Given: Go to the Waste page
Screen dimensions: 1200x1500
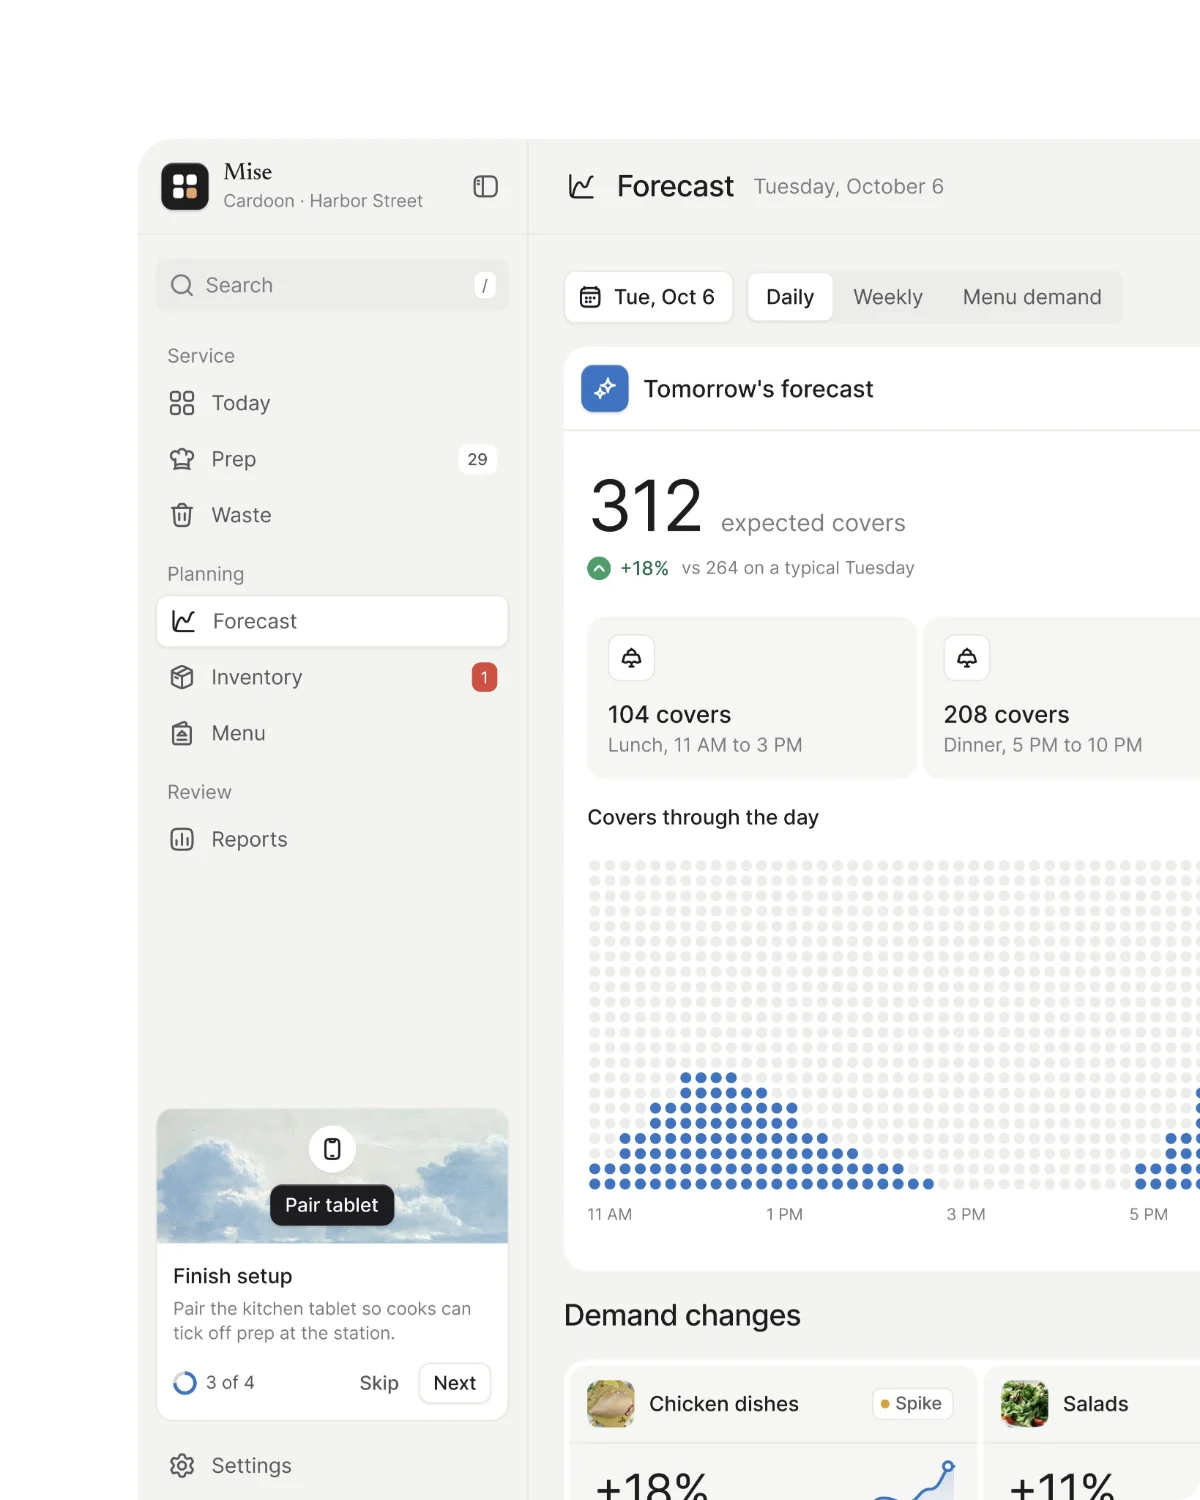Looking at the screenshot, I should 332,515.
